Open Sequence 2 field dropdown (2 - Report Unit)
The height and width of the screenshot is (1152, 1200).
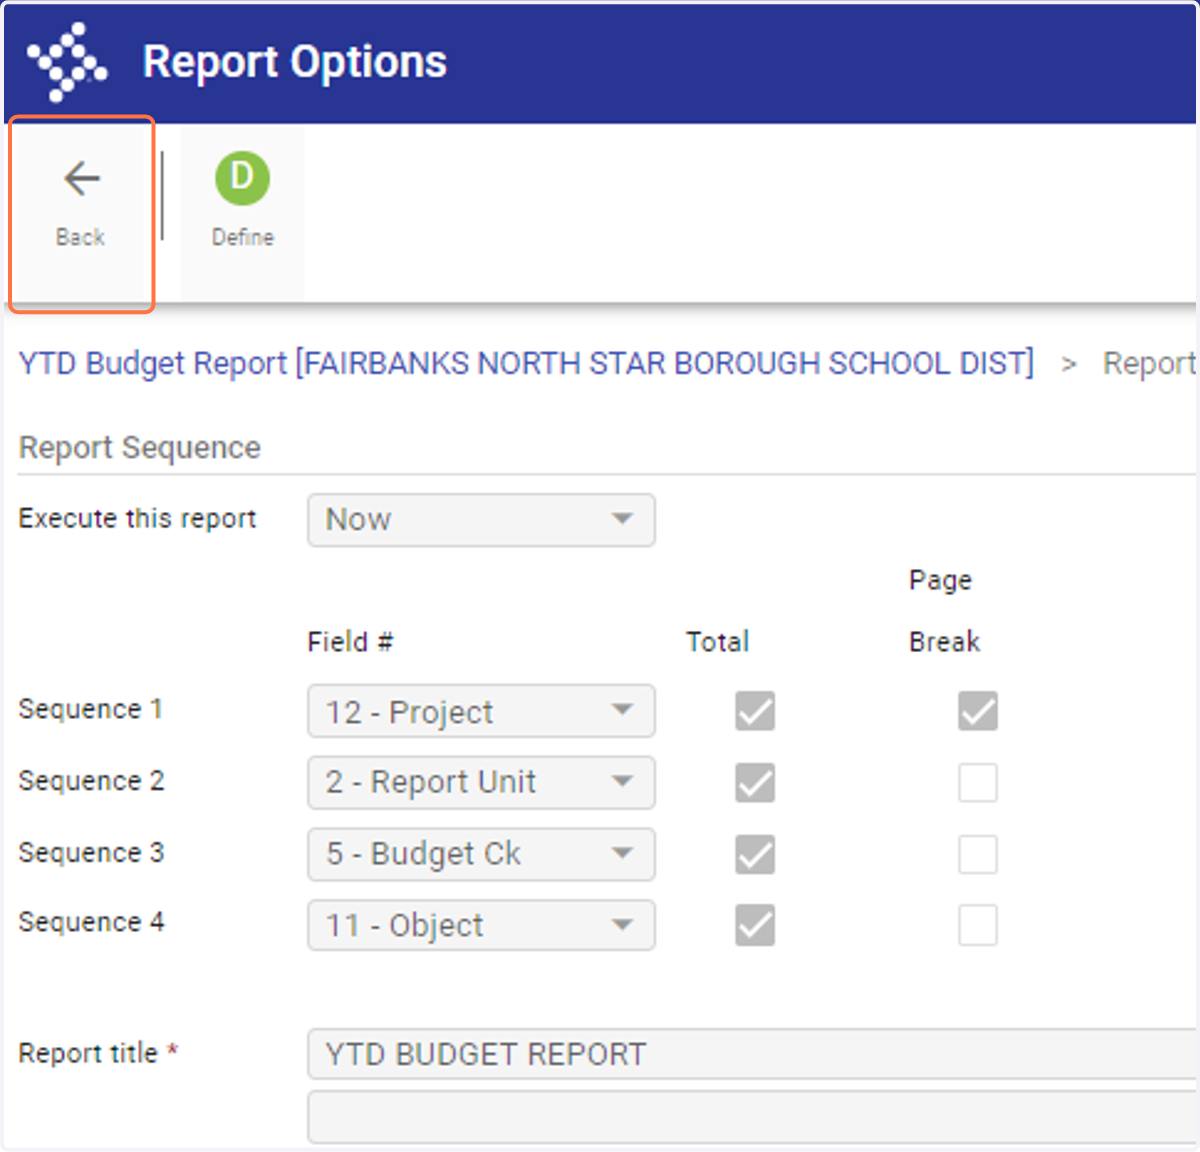pos(481,782)
